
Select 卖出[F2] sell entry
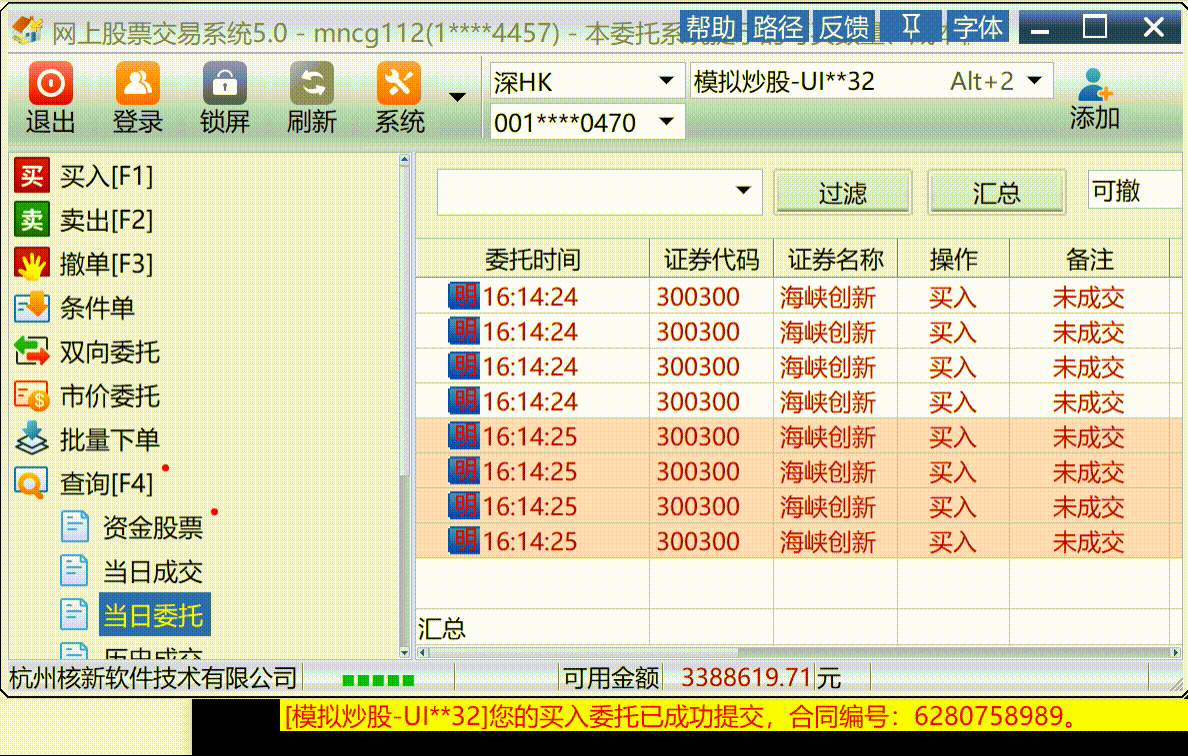click(84, 220)
